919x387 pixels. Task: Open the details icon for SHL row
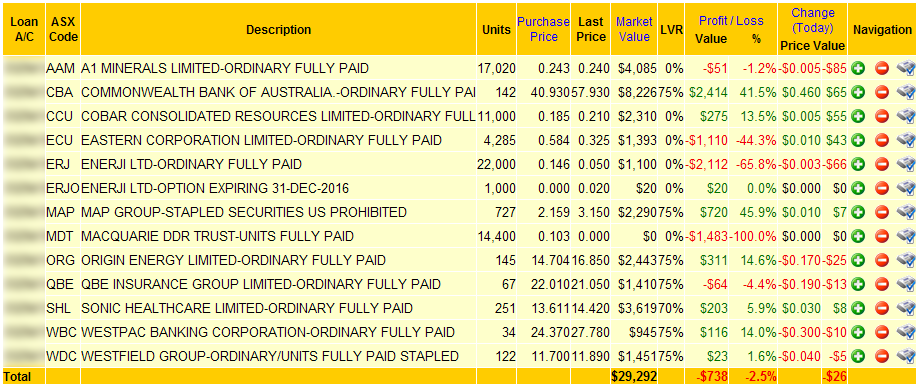(906, 308)
